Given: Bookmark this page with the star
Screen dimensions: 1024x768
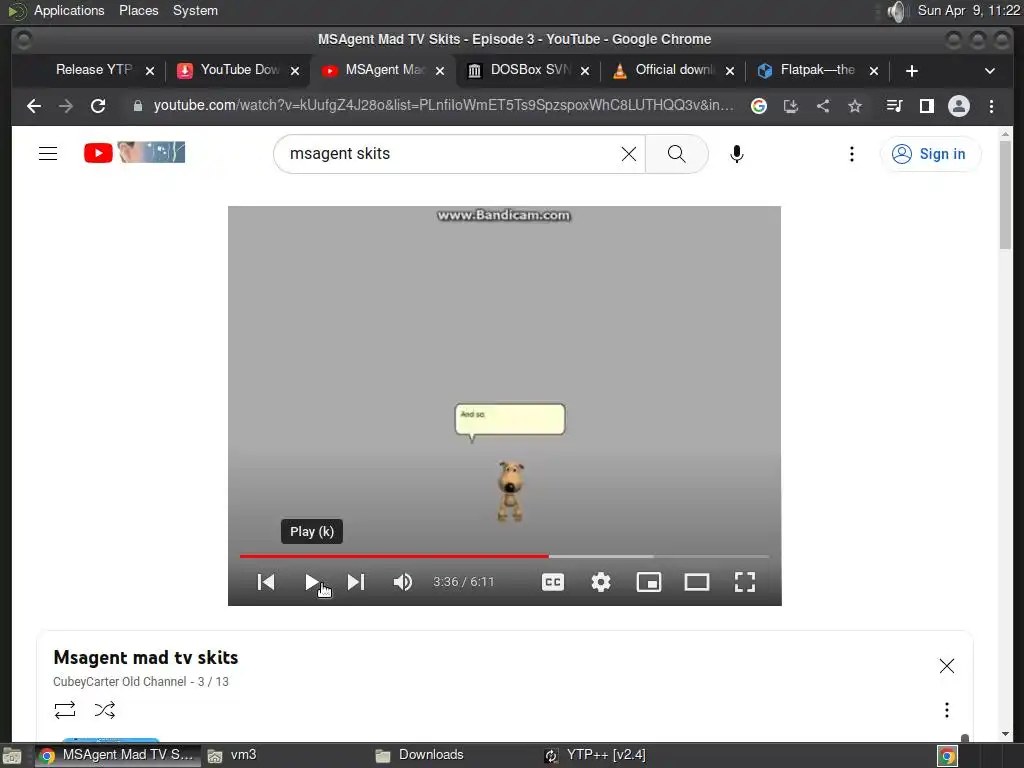Looking at the screenshot, I should point(855,106).
